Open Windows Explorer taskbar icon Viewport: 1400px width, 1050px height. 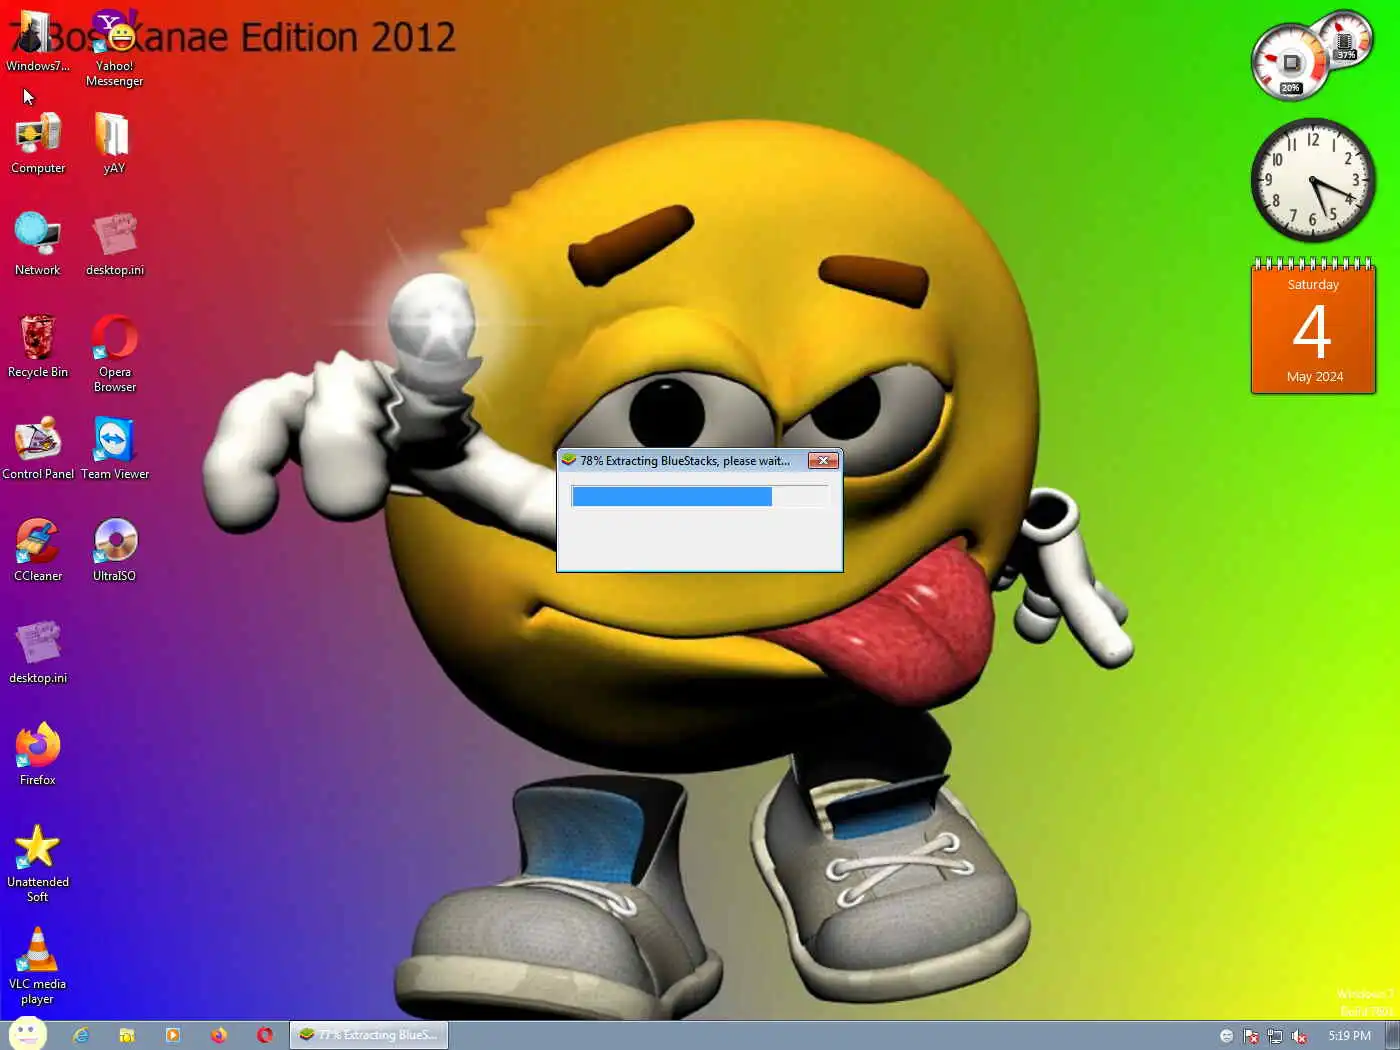pyautogui.click(x=127, y=1035)
